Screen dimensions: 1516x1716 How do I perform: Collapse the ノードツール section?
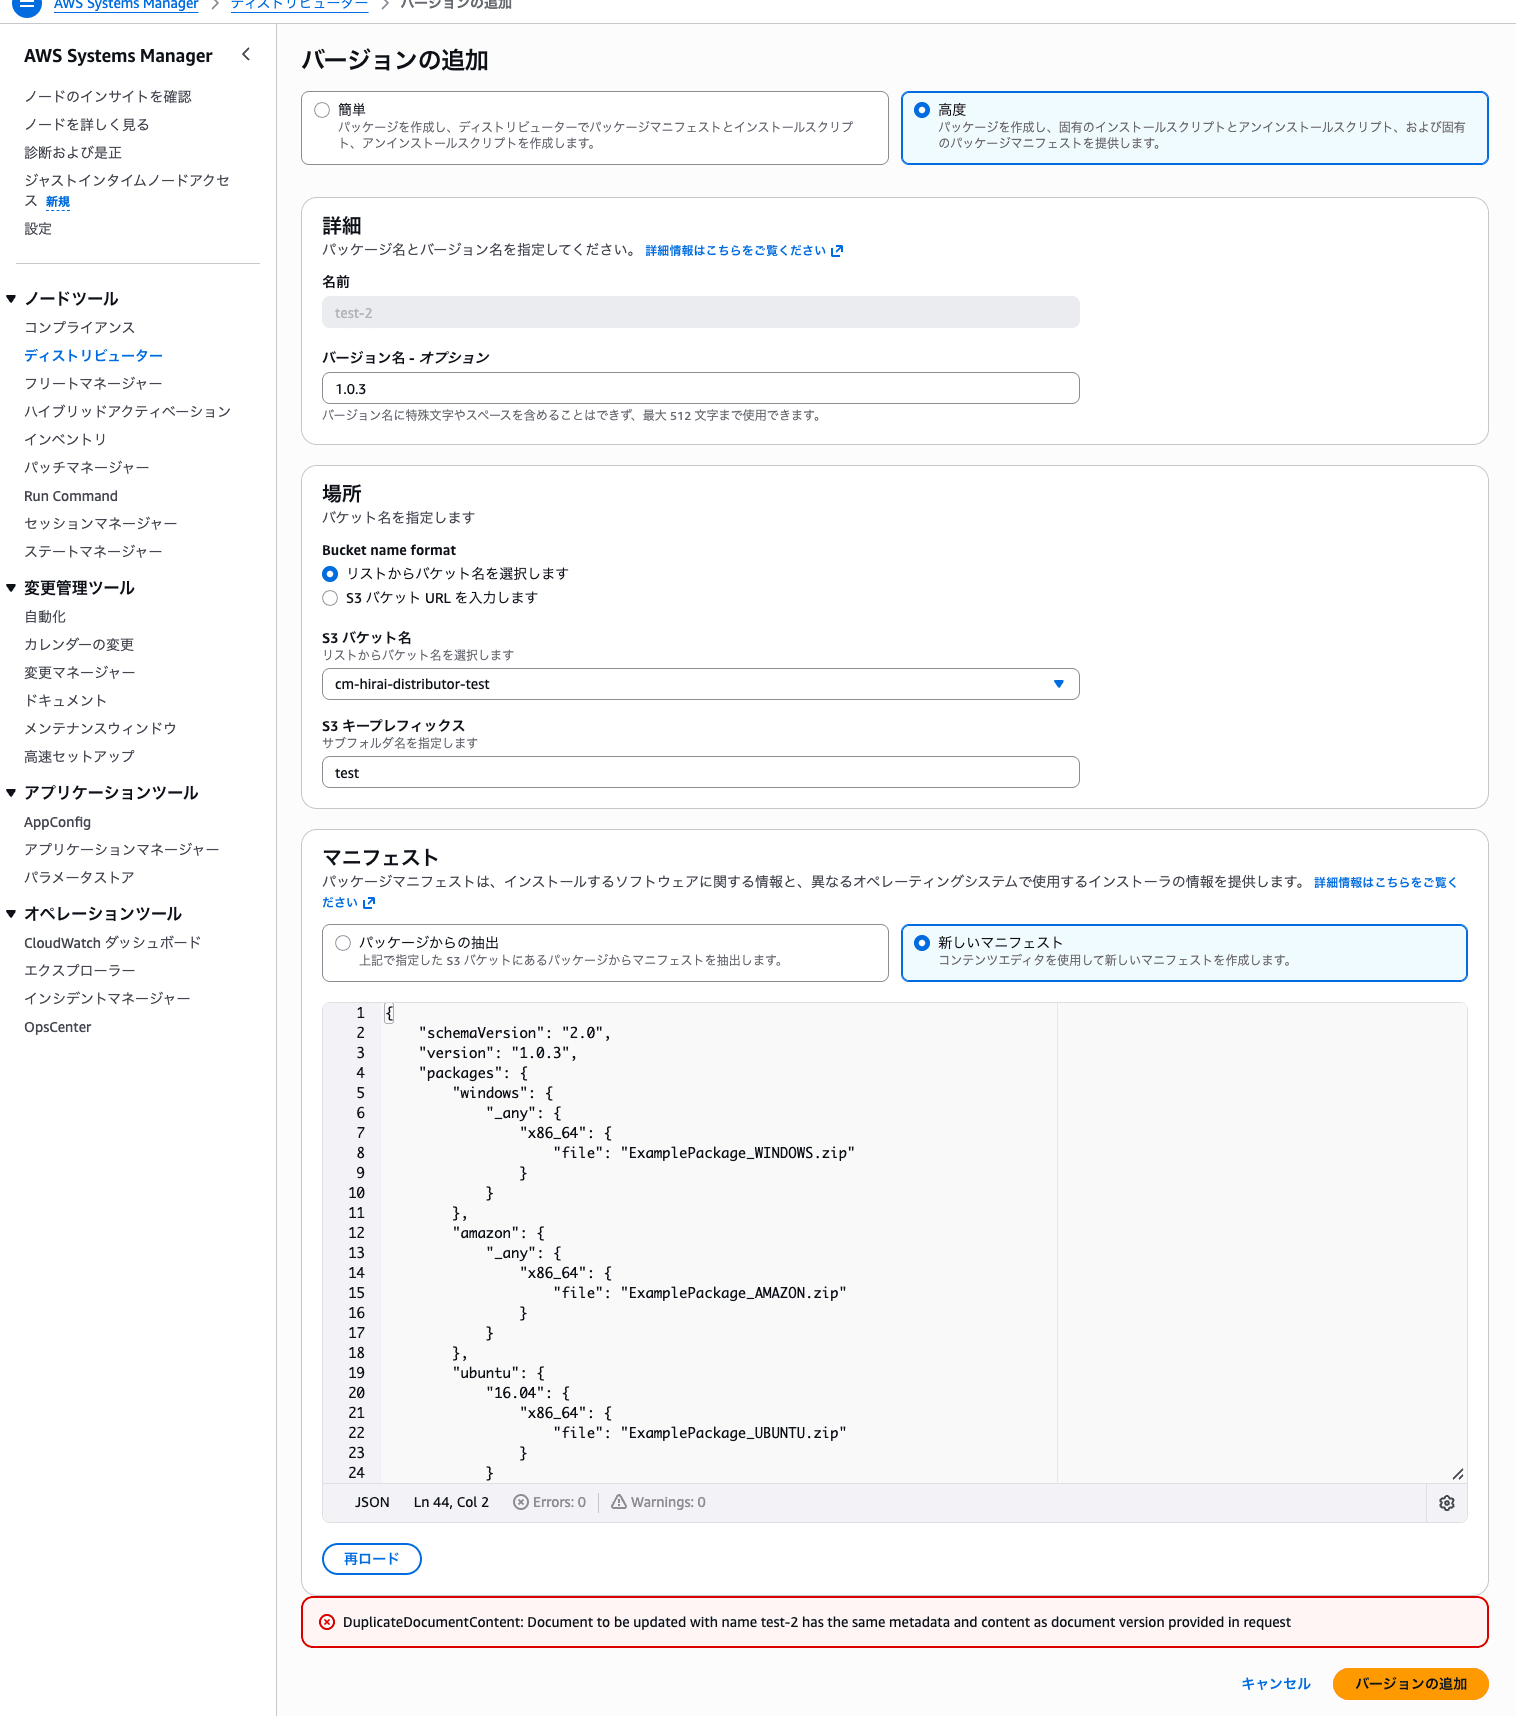(x=11, y=299)
